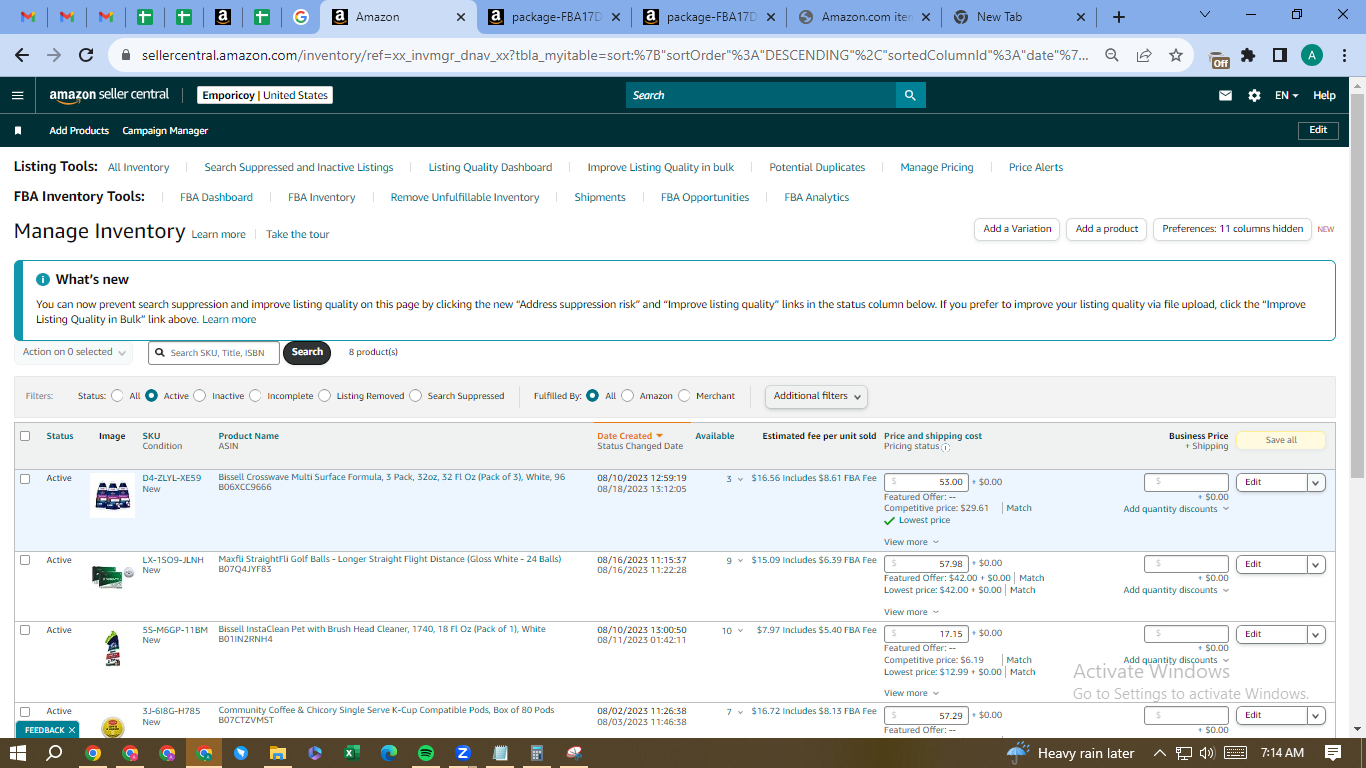The height and width of the screenshot is (768, 1366).
Task: Click the Pricing status info icon
Action: 946,447
